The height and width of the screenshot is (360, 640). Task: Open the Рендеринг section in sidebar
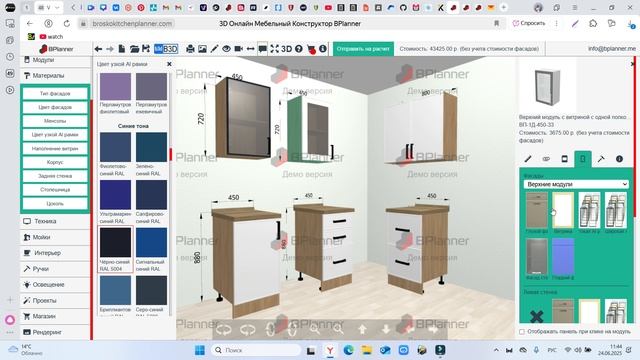click(55, 332)
